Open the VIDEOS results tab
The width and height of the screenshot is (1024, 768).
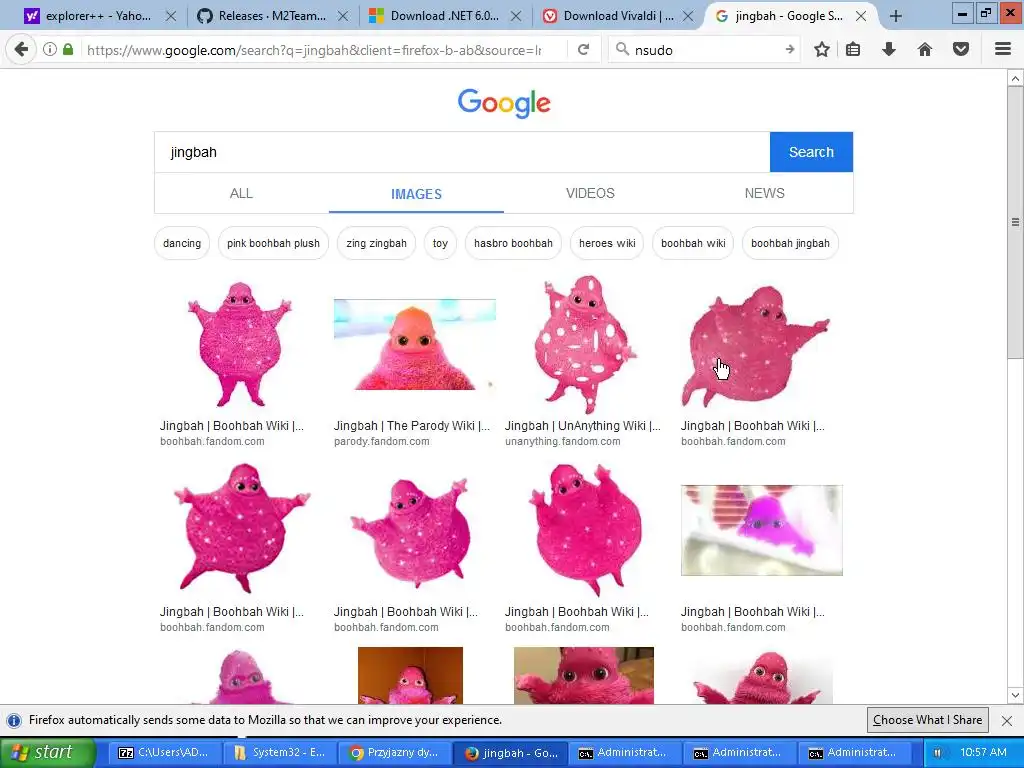point(590,193)
